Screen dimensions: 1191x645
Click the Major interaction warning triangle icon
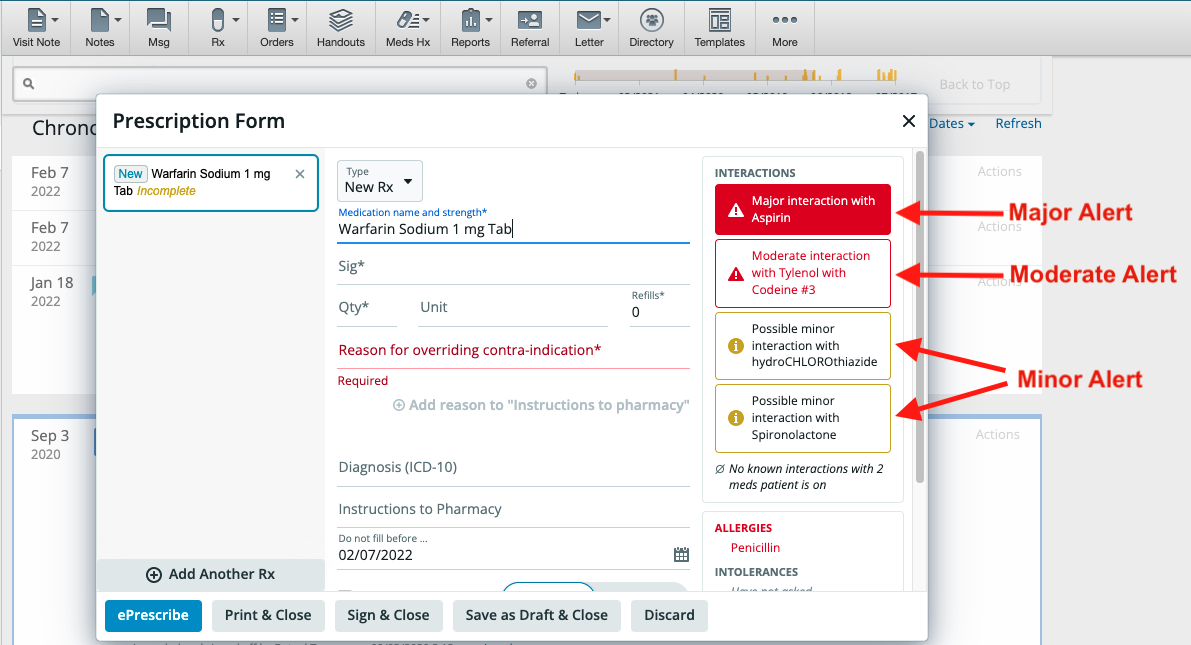pos(735,210)
